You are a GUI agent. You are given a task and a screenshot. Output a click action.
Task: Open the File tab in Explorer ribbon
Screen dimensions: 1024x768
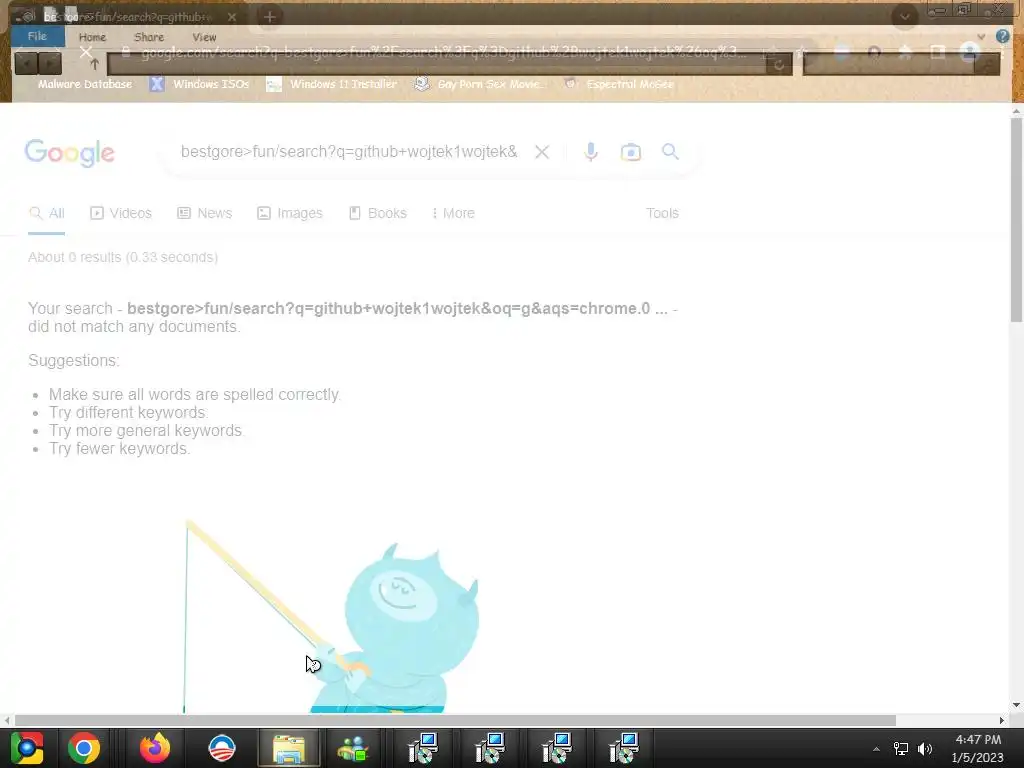click(x=37, y=37)
